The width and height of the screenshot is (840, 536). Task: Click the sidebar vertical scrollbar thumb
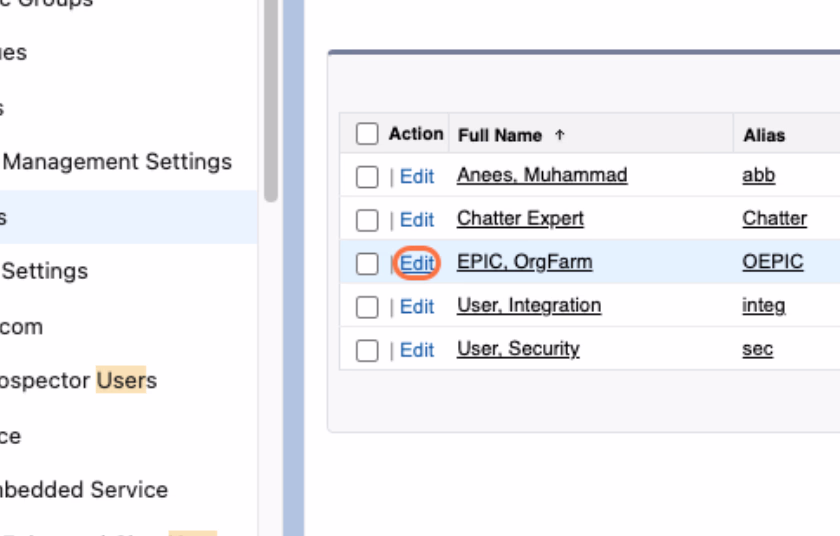pyautogui.click(x=271, y=101)
